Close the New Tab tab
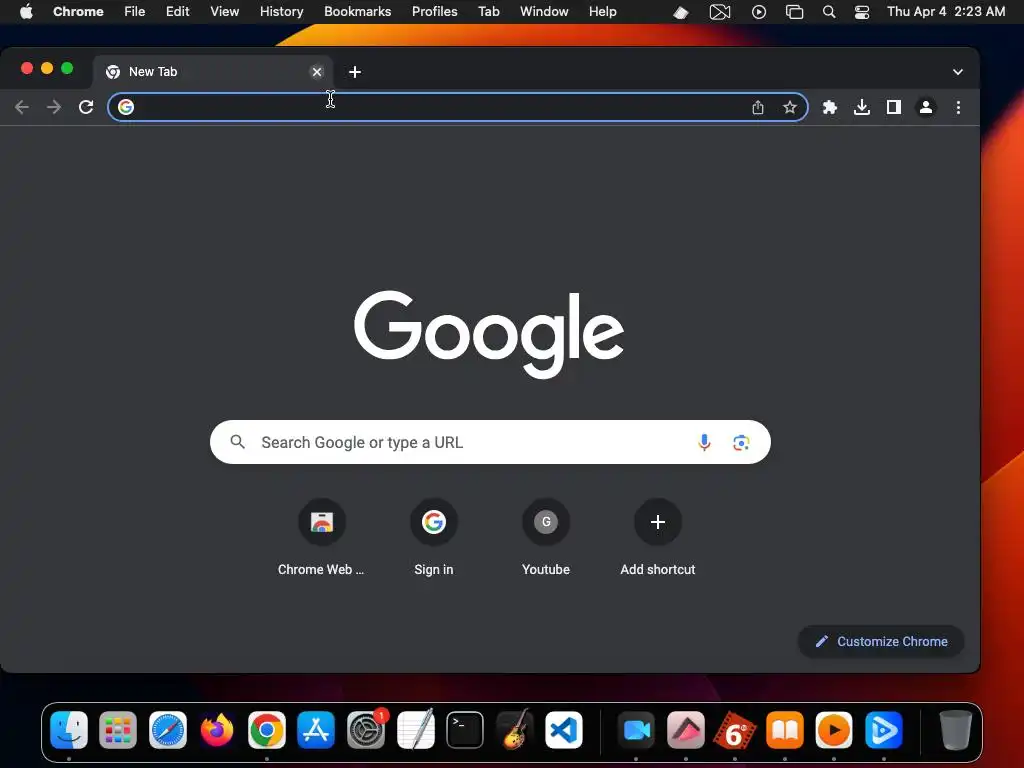The image size is (1024, 768). (x=317, y=72)
